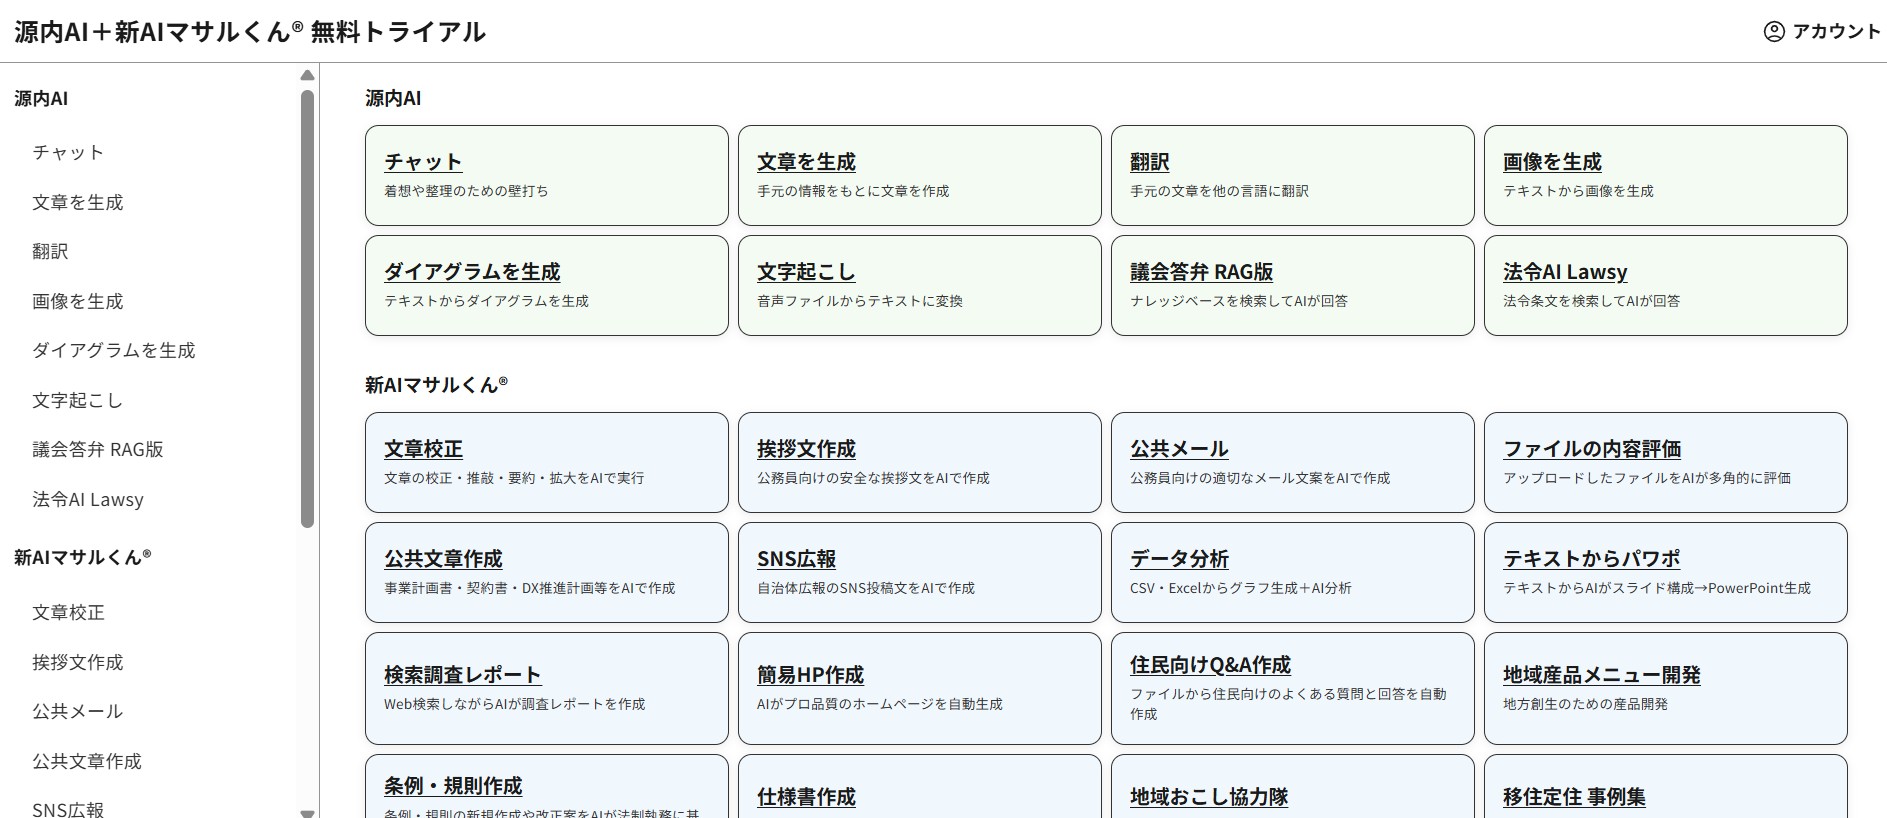1887x818 pixels.
Task: Select 法令AI Lawsy in the sidebar
Action: [x=88, y=500]
